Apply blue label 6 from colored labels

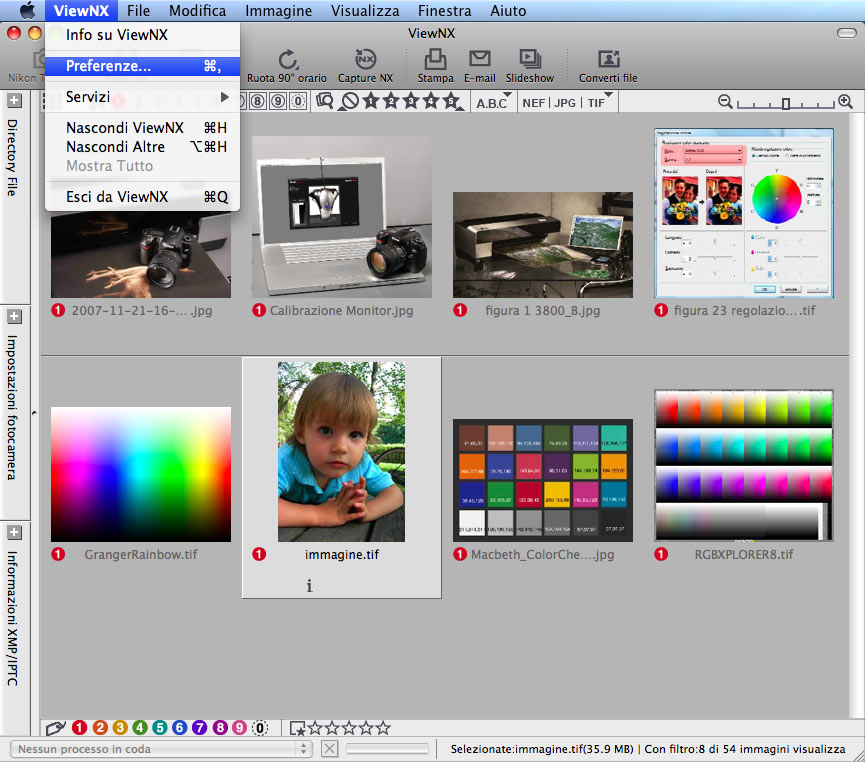(180, 728)
